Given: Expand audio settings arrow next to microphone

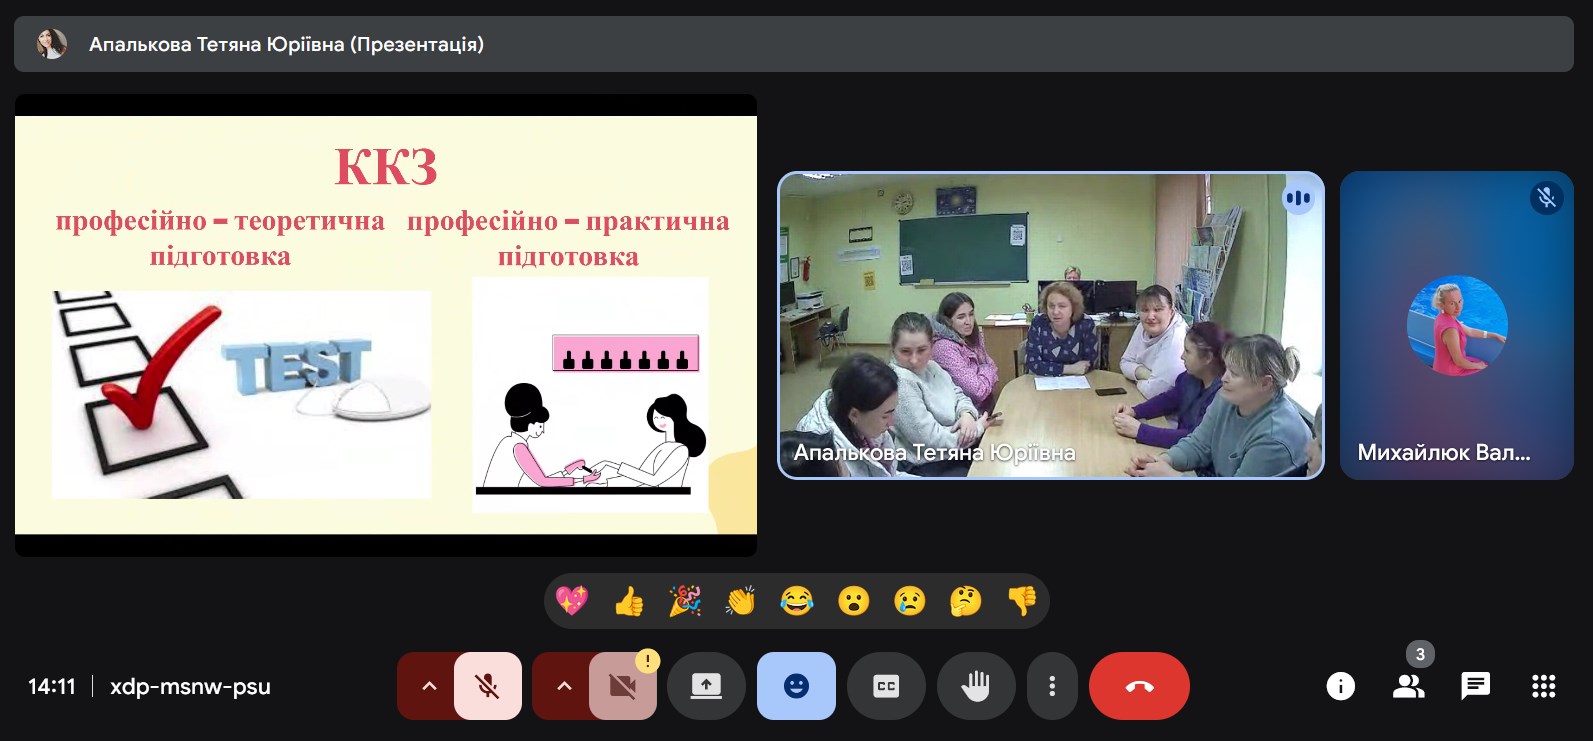Looking at the screenshot, I should [x=429, y=686].
